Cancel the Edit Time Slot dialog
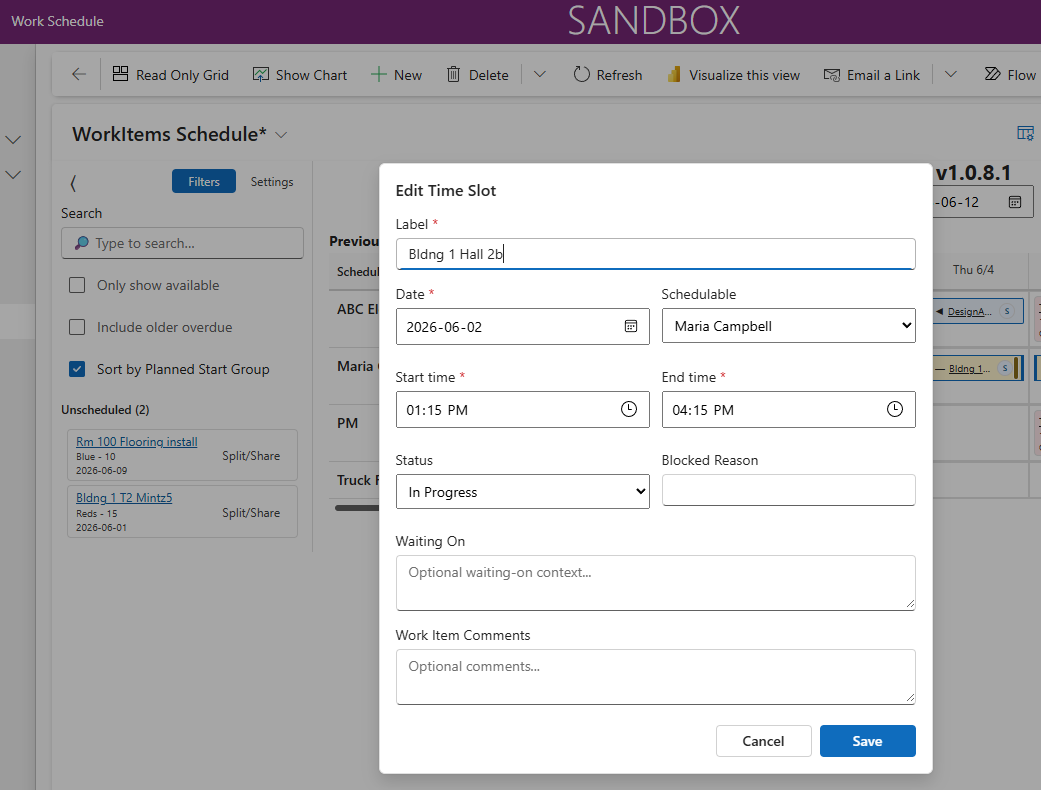The width and height of the screenshot is (1041, 790). (x=763, y=741)
